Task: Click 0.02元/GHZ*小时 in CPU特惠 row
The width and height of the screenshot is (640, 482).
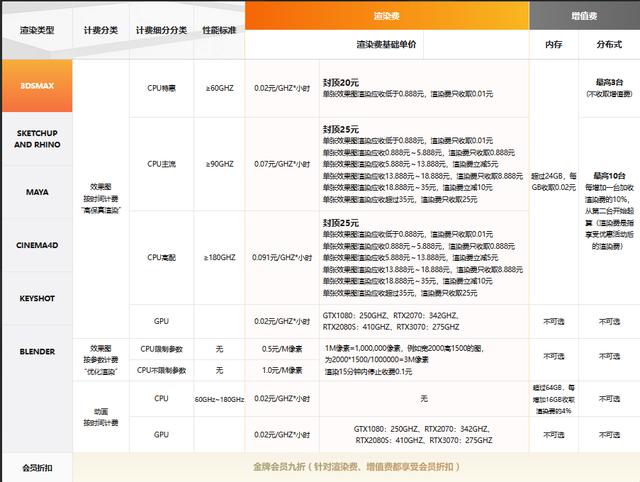Action: coord(282,88)
